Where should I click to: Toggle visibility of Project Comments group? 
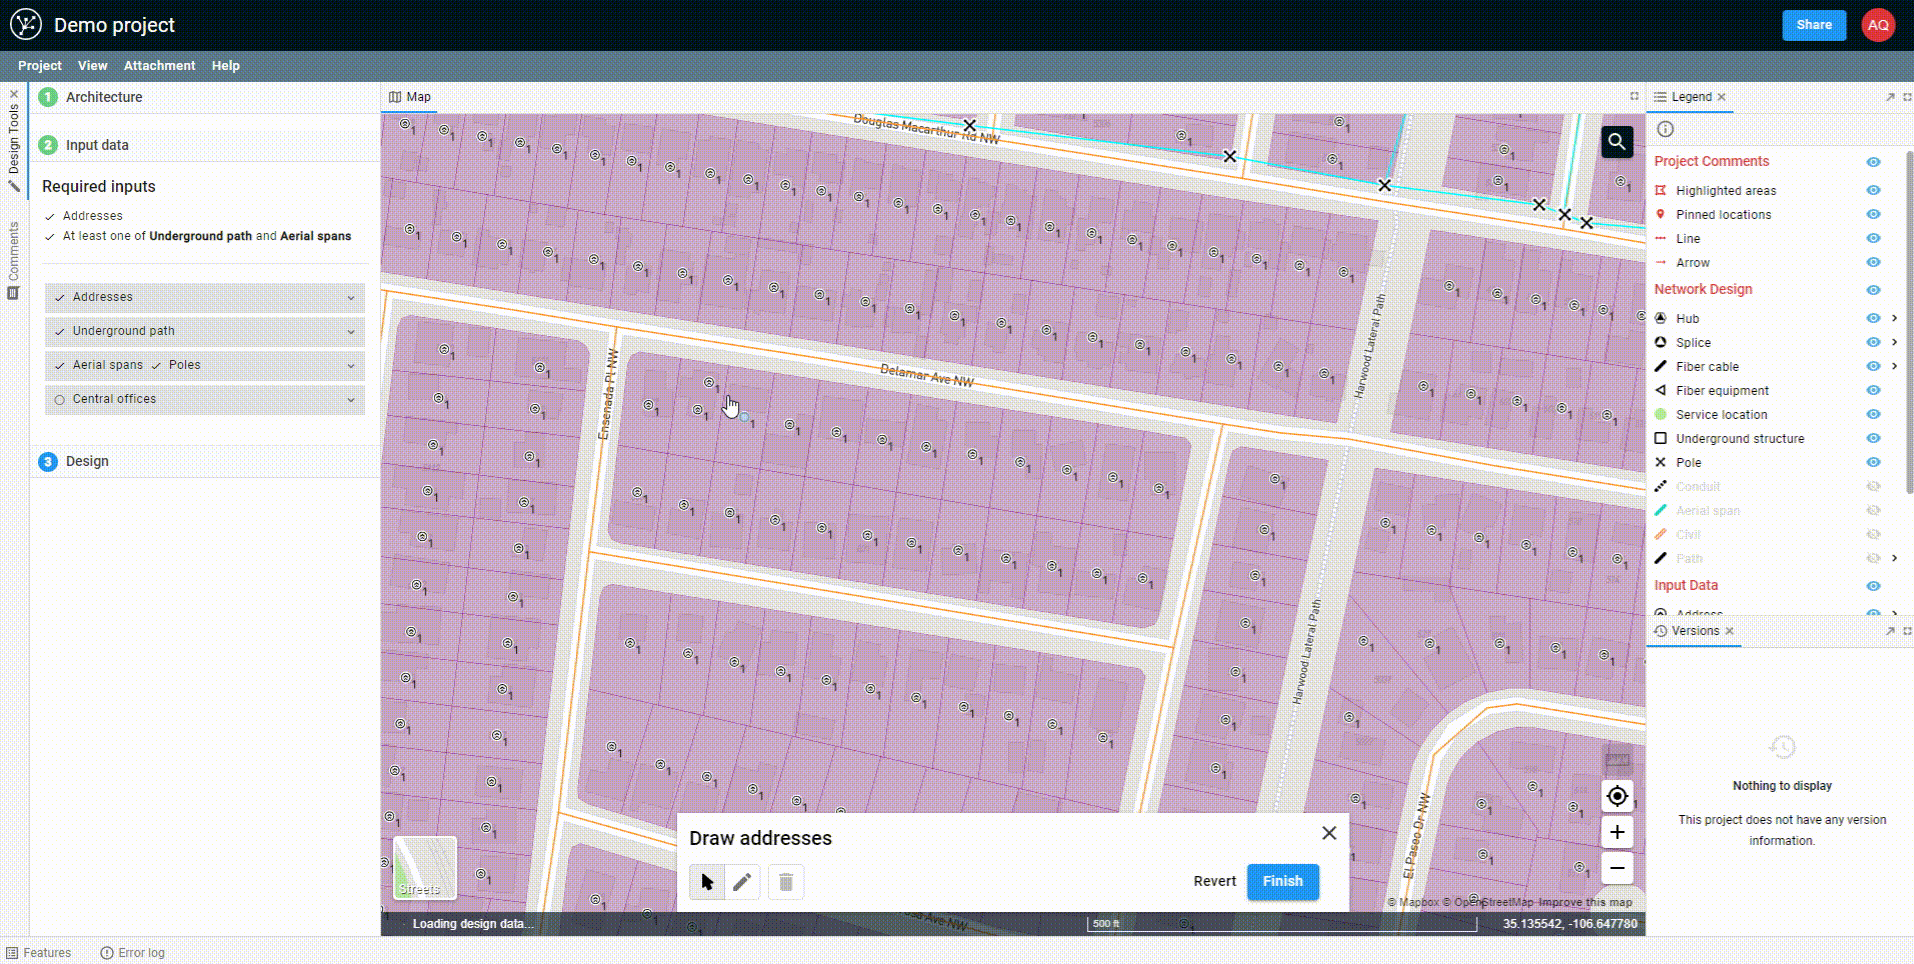click(x=1873, y=162)
